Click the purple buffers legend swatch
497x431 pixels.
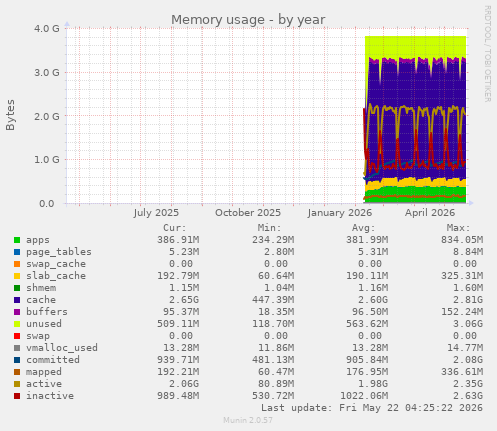17,312
